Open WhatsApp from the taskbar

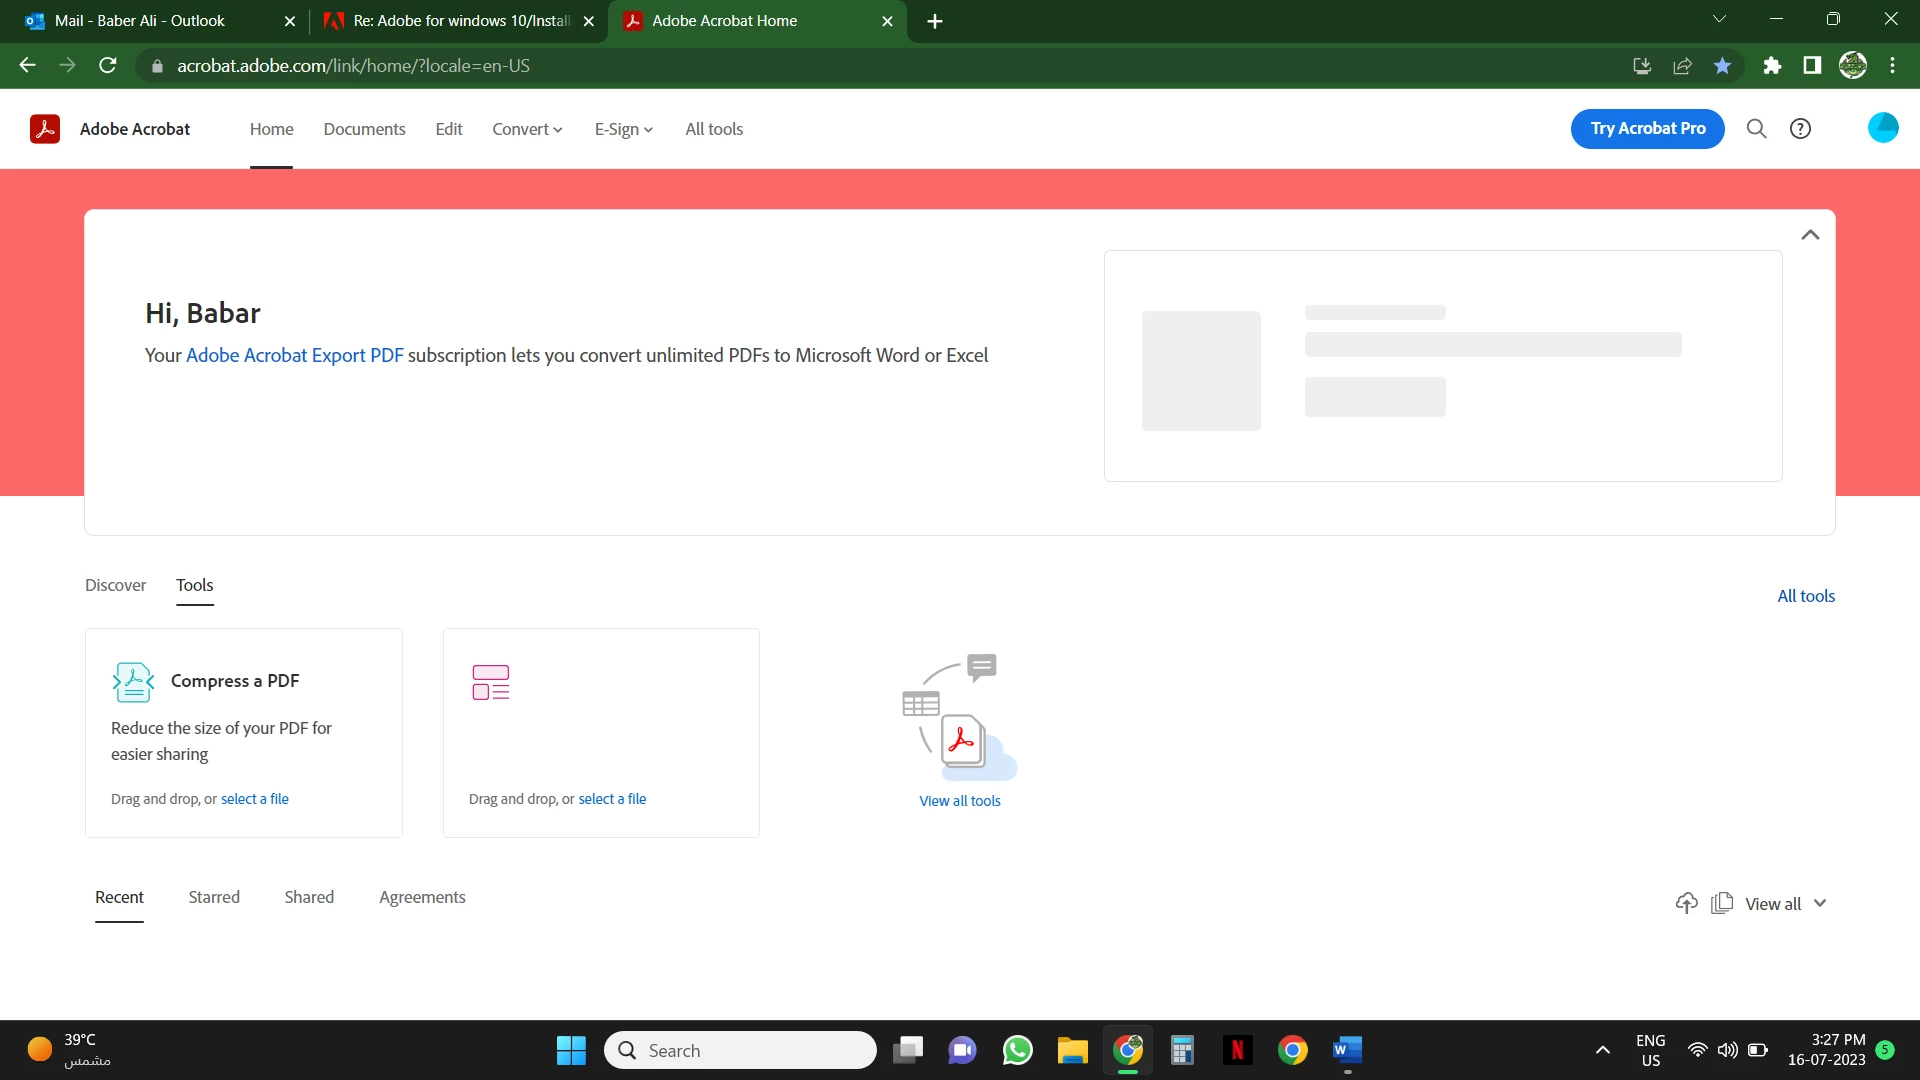[x=1017, y=1050]
